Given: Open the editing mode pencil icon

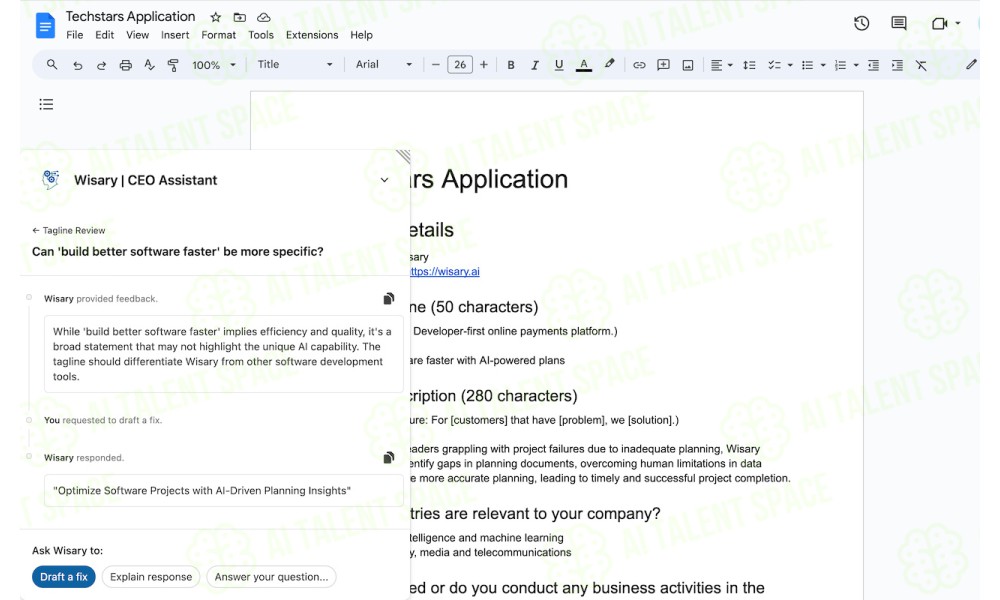Looking at the screenshot, I should click(x=971, y=64).
